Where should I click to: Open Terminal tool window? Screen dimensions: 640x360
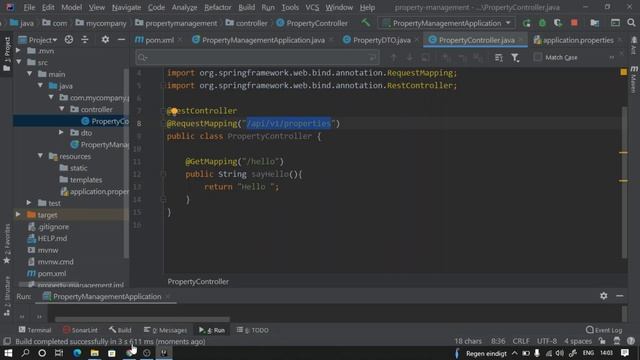tap(35, 330)
